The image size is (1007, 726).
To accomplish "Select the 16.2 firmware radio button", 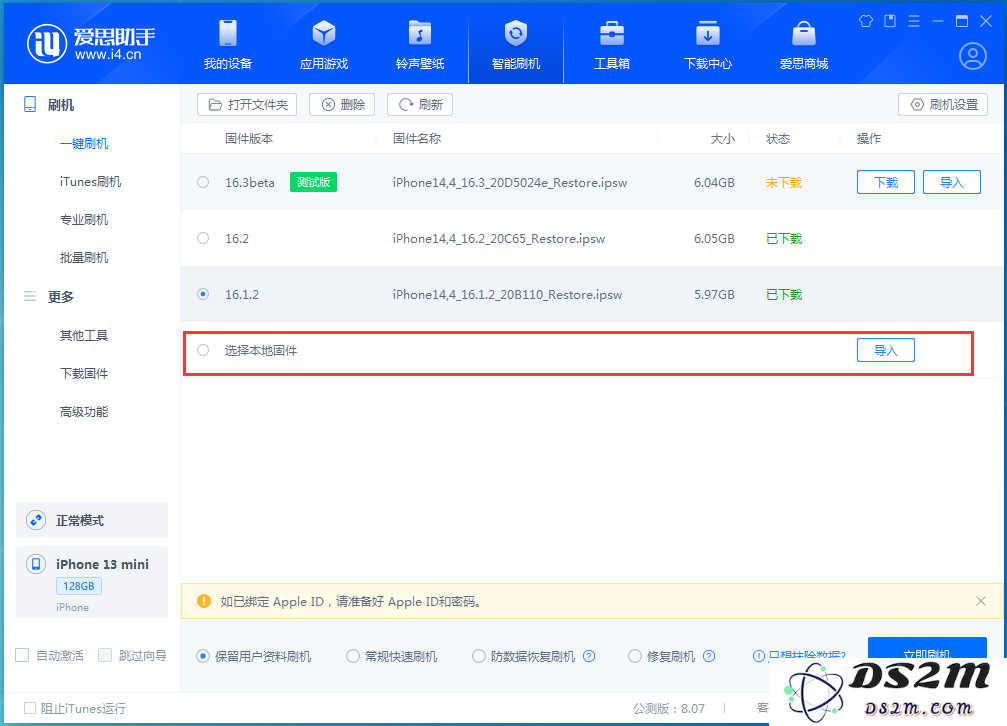I will click(x=203, y=238).
